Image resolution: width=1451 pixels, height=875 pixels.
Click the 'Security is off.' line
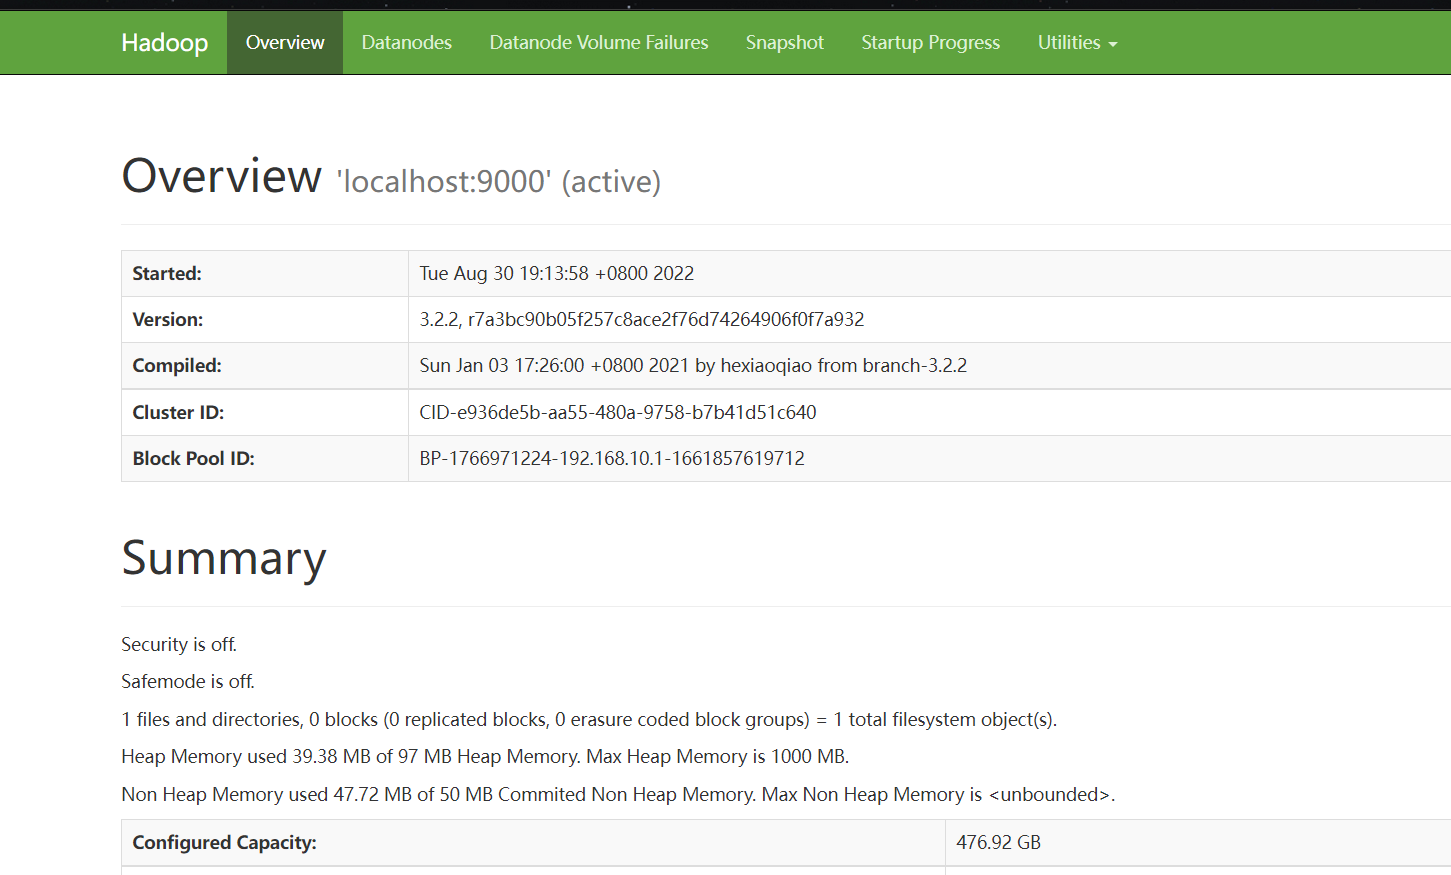[x=179, y=644]
